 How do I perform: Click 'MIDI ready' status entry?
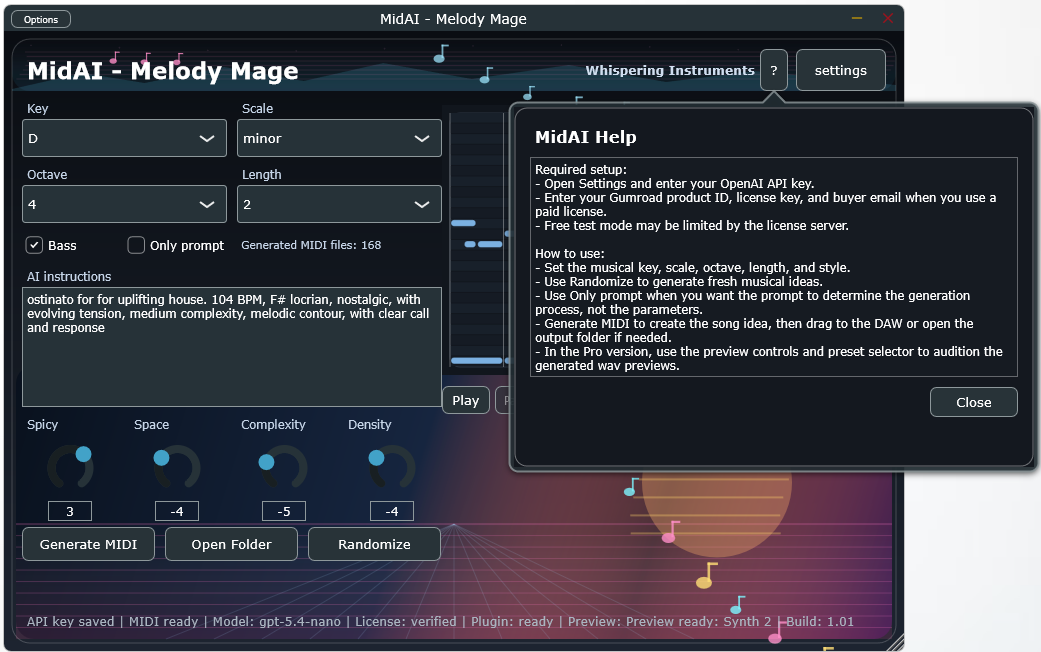(x=163, y=621)
